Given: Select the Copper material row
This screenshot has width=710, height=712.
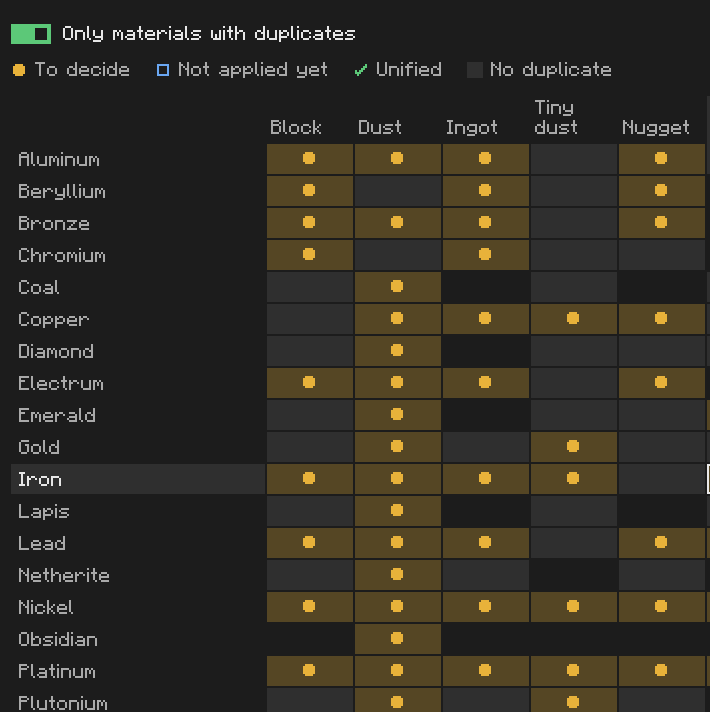Looking at the screenshot, I should click(x=138, y=319).
